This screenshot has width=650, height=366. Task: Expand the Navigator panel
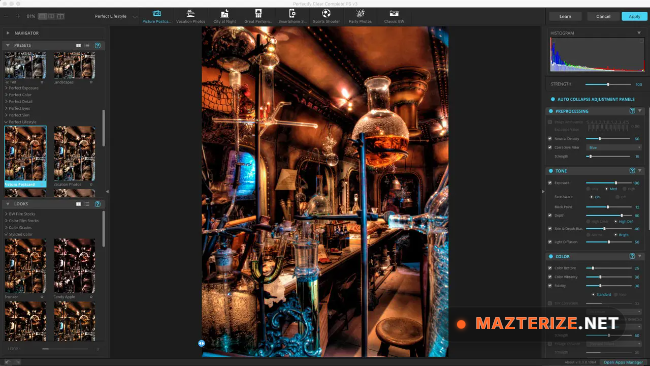tap(7, 33)
